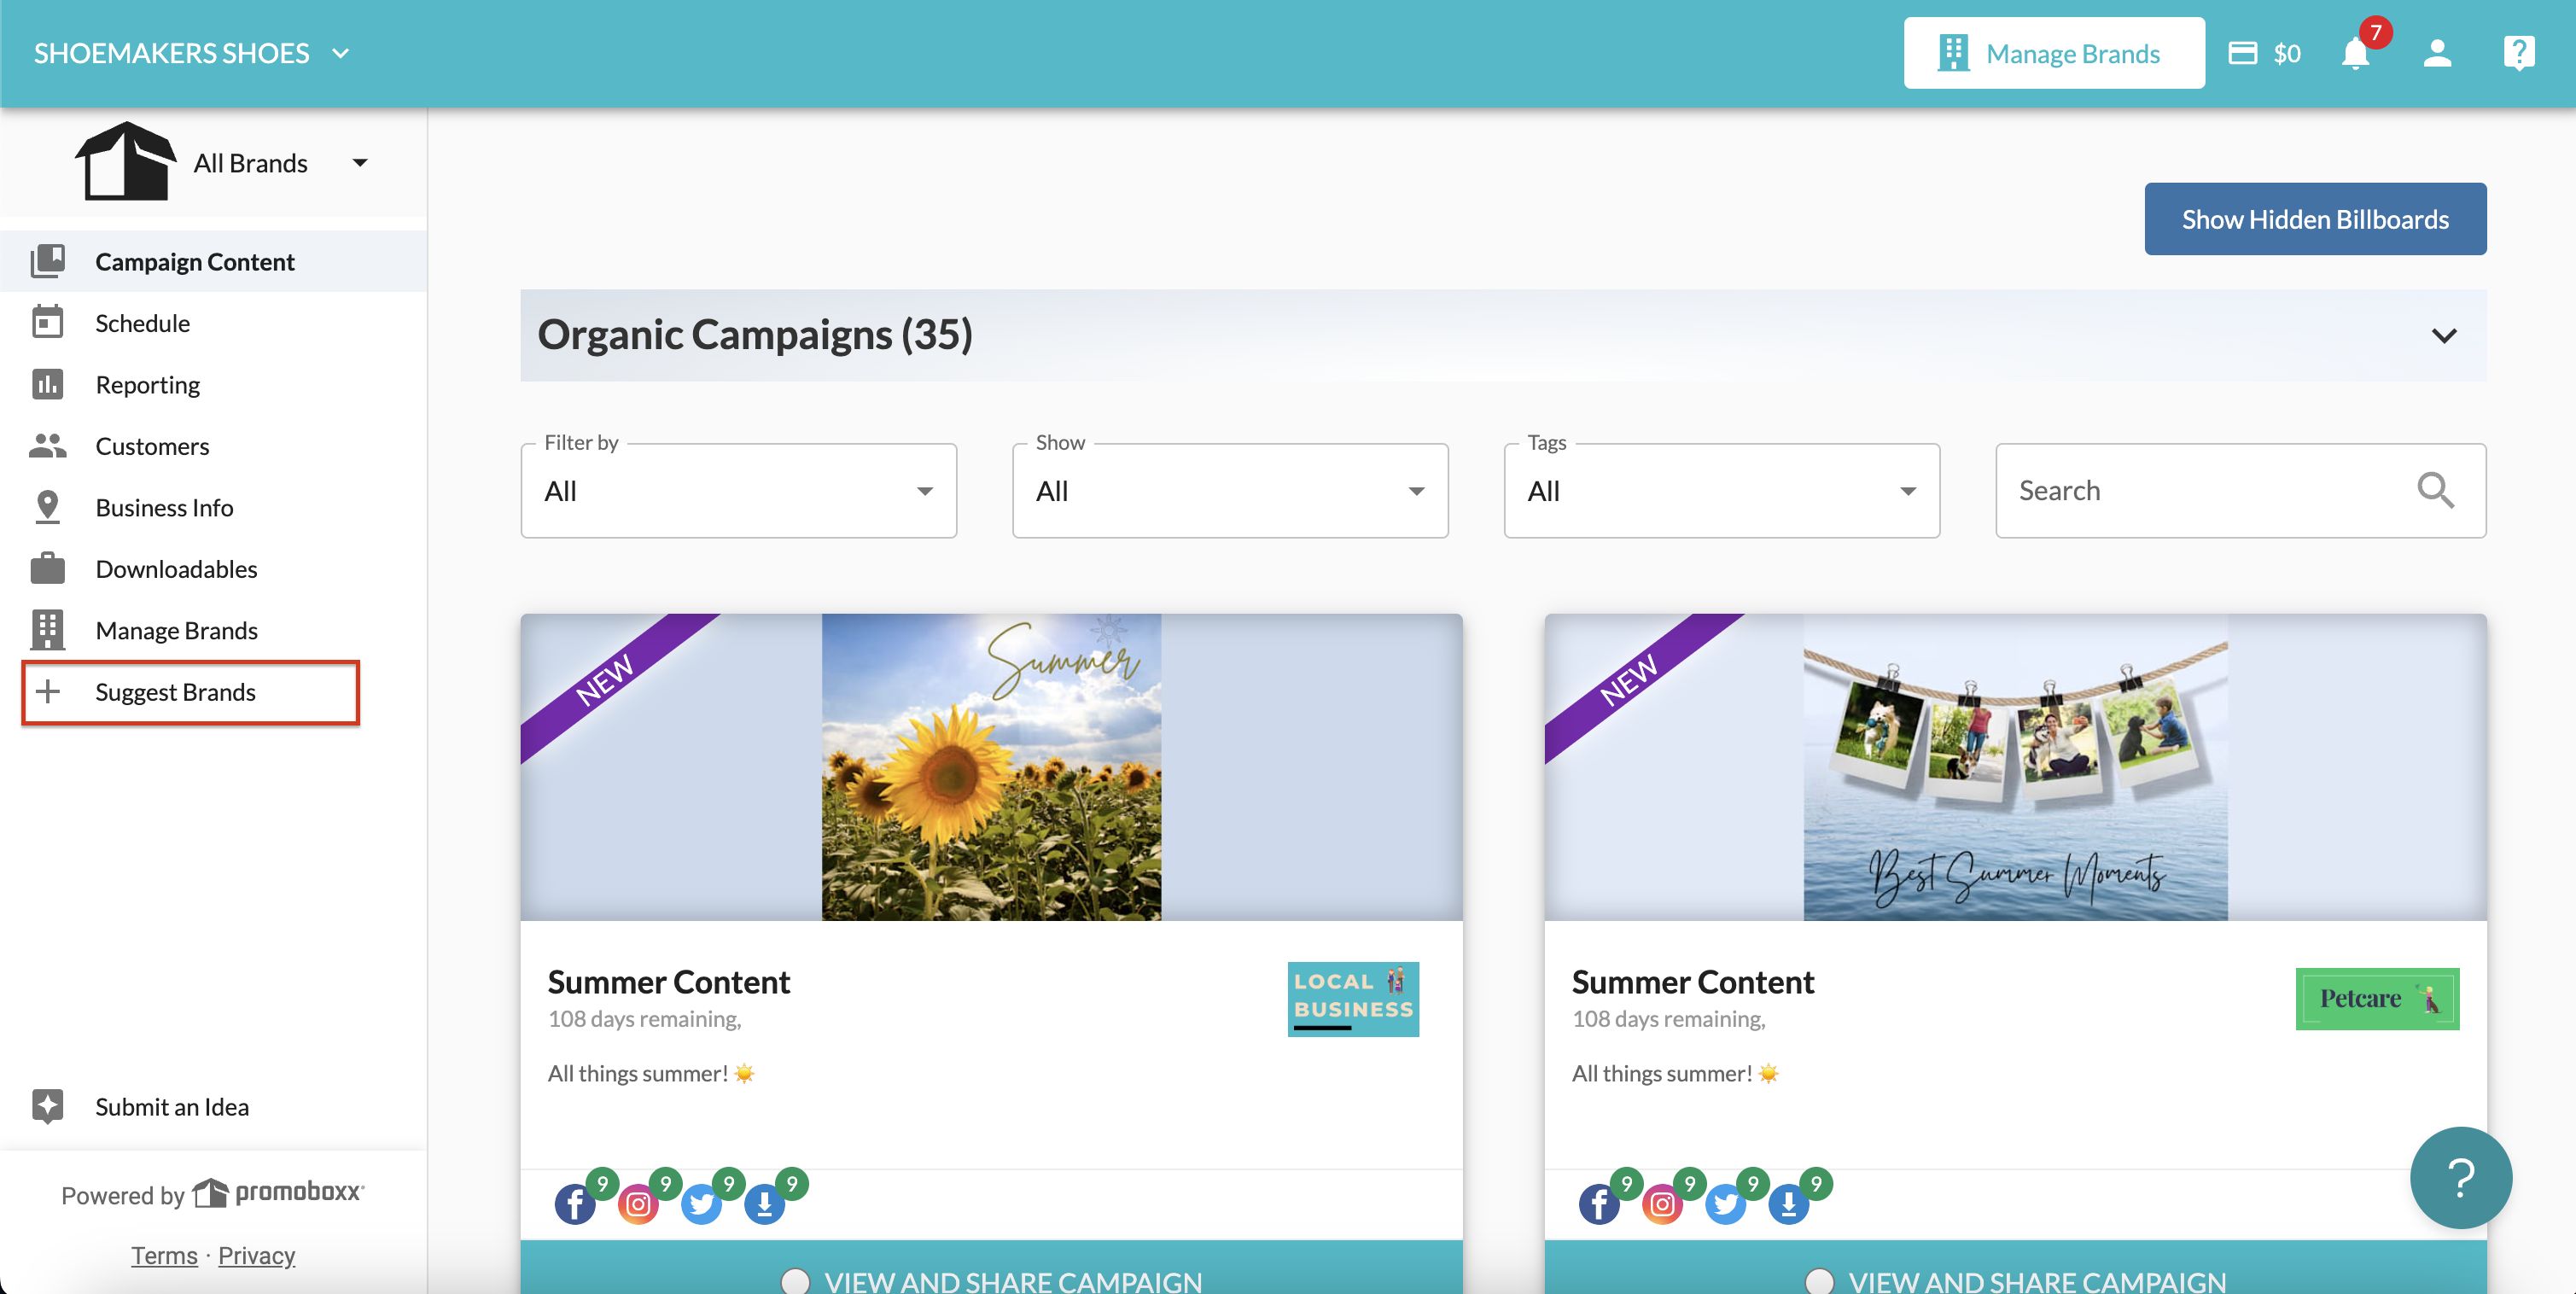Open the Tags dropdown
This screenshot has width=2576, height=1294.
pos(1721,490)
